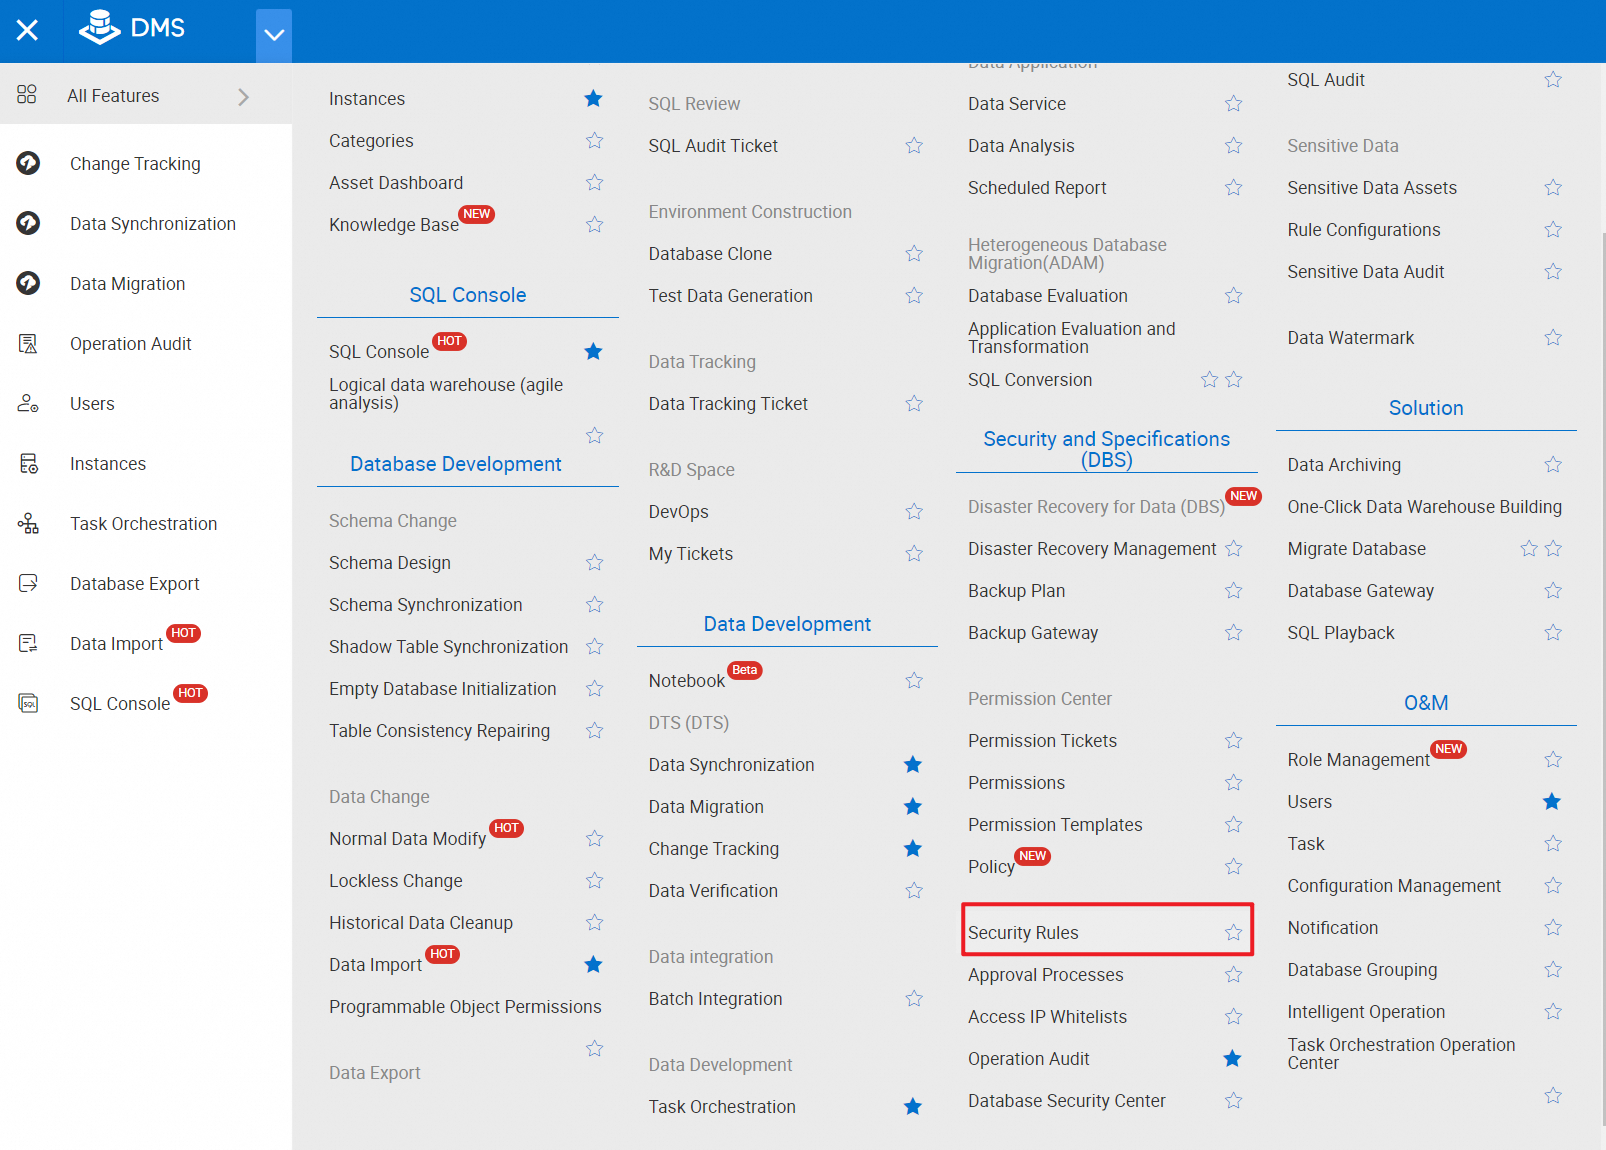Click the Data Migration sidebar icon
The width and height of the screenshot is (1606, 1150).
click(x=29, y=283)
